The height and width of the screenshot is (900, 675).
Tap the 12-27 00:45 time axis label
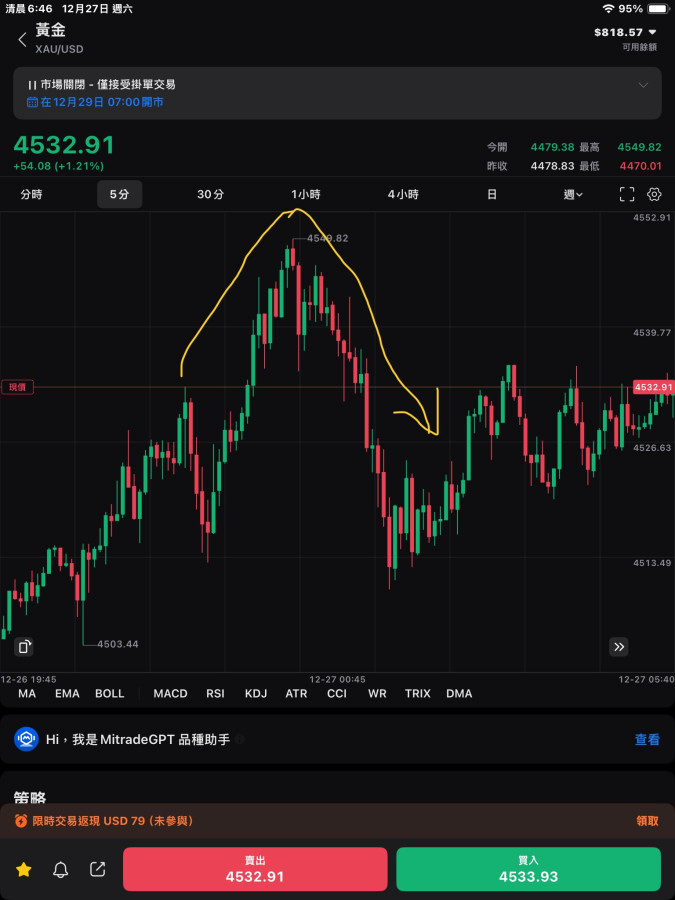(x=338, y=679)
